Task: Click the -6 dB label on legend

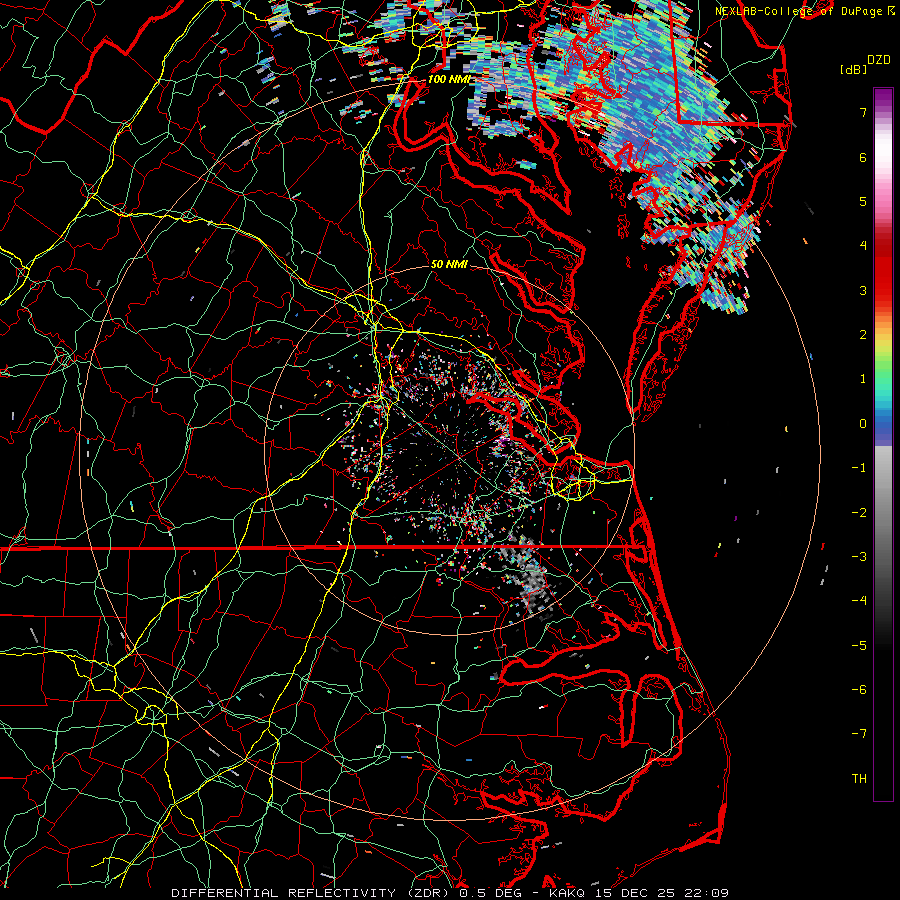Action: [859, 690]
